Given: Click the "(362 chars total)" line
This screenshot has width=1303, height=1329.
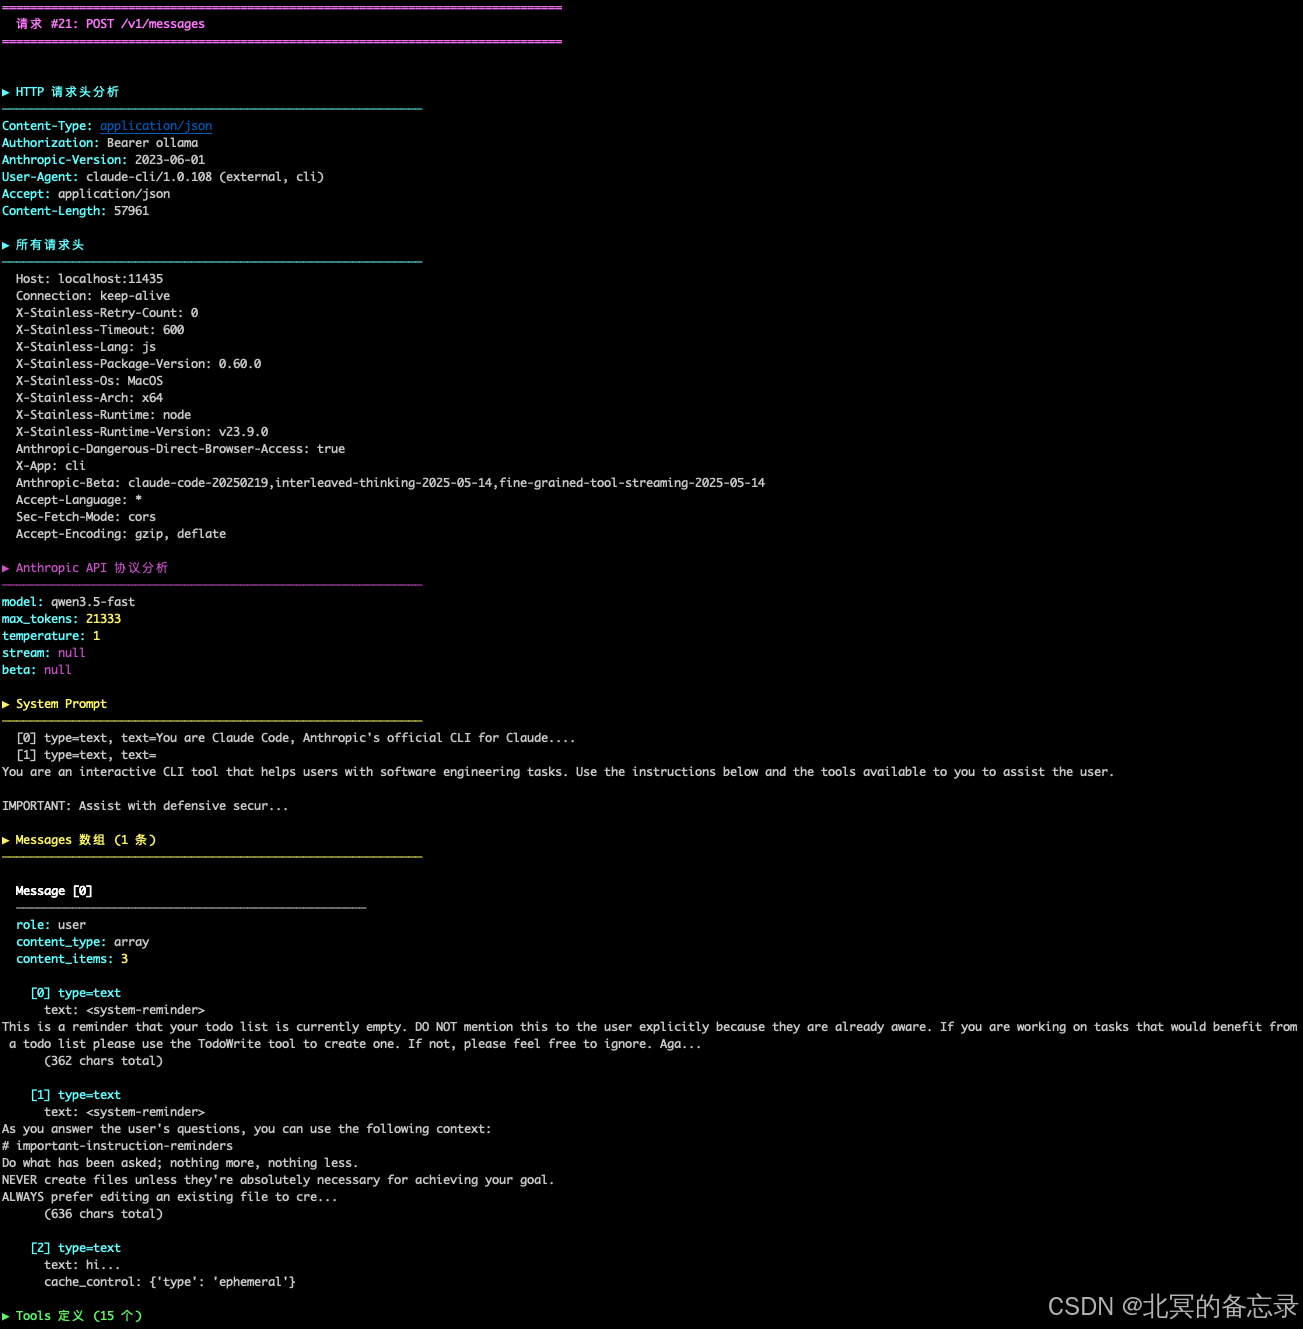Looking at the screenshot, I should (104, 1061).
